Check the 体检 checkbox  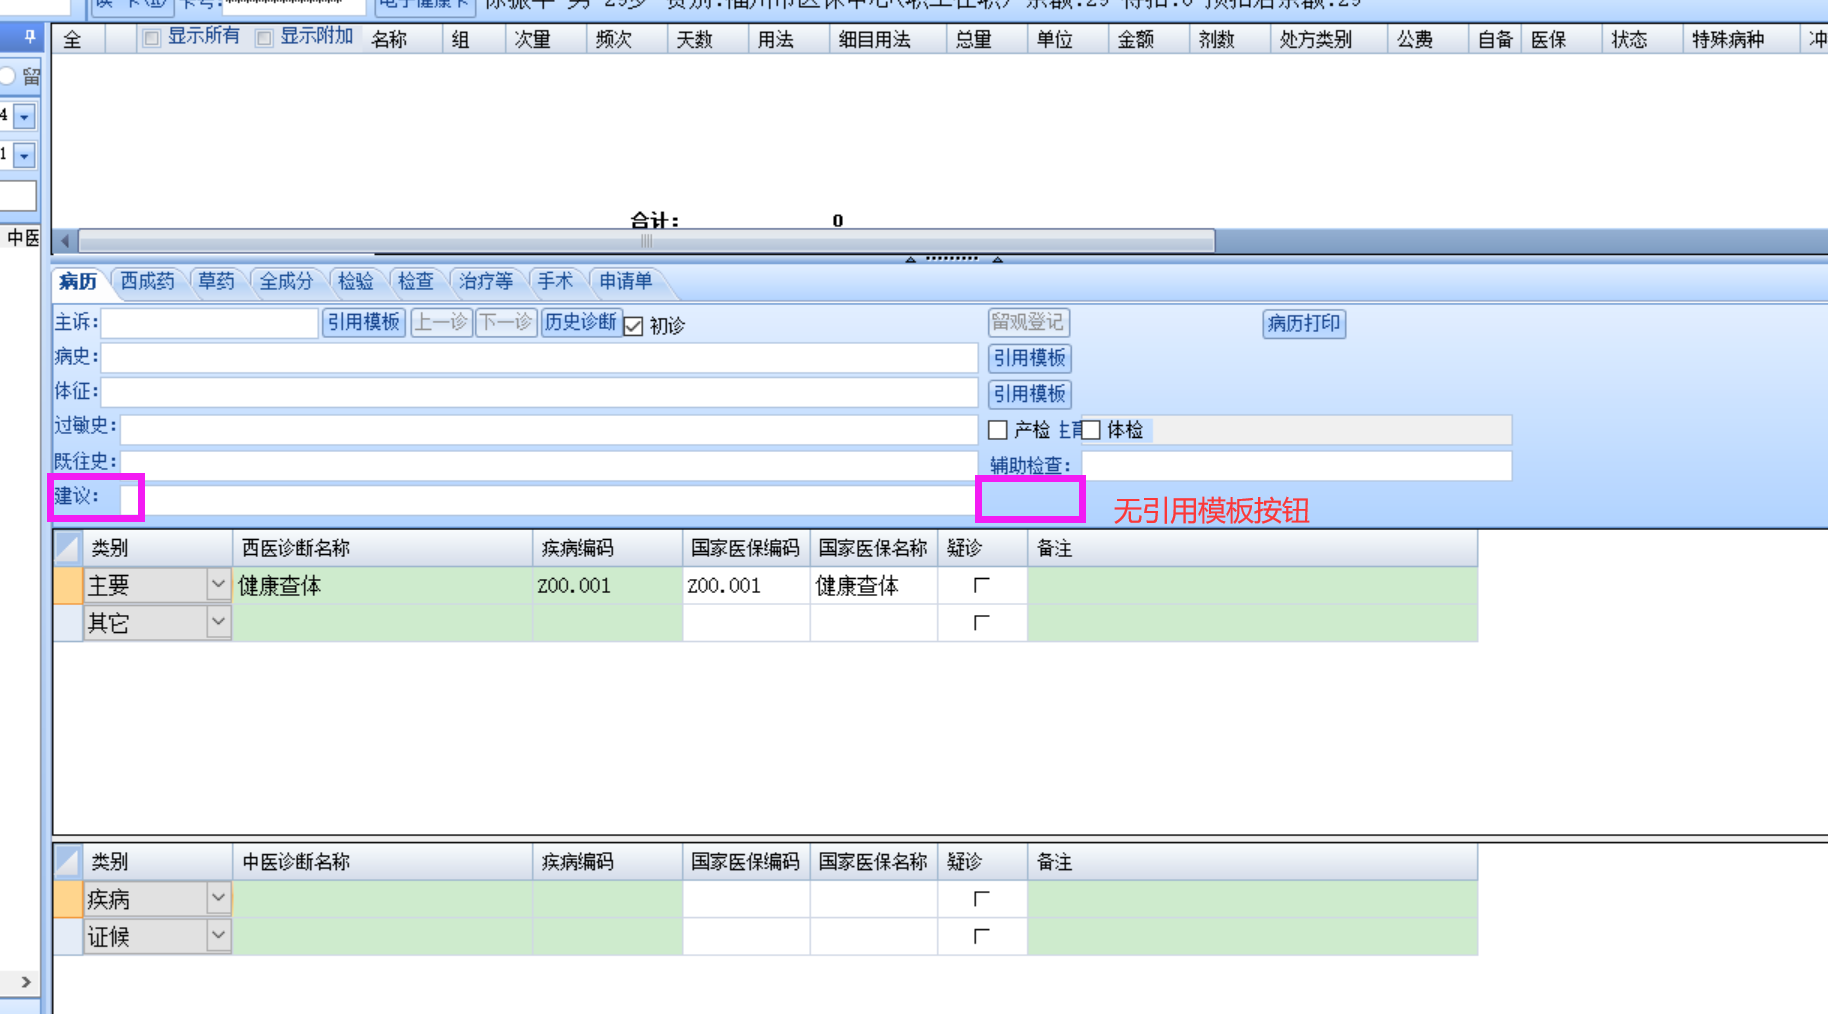(x=1091, y=430)
